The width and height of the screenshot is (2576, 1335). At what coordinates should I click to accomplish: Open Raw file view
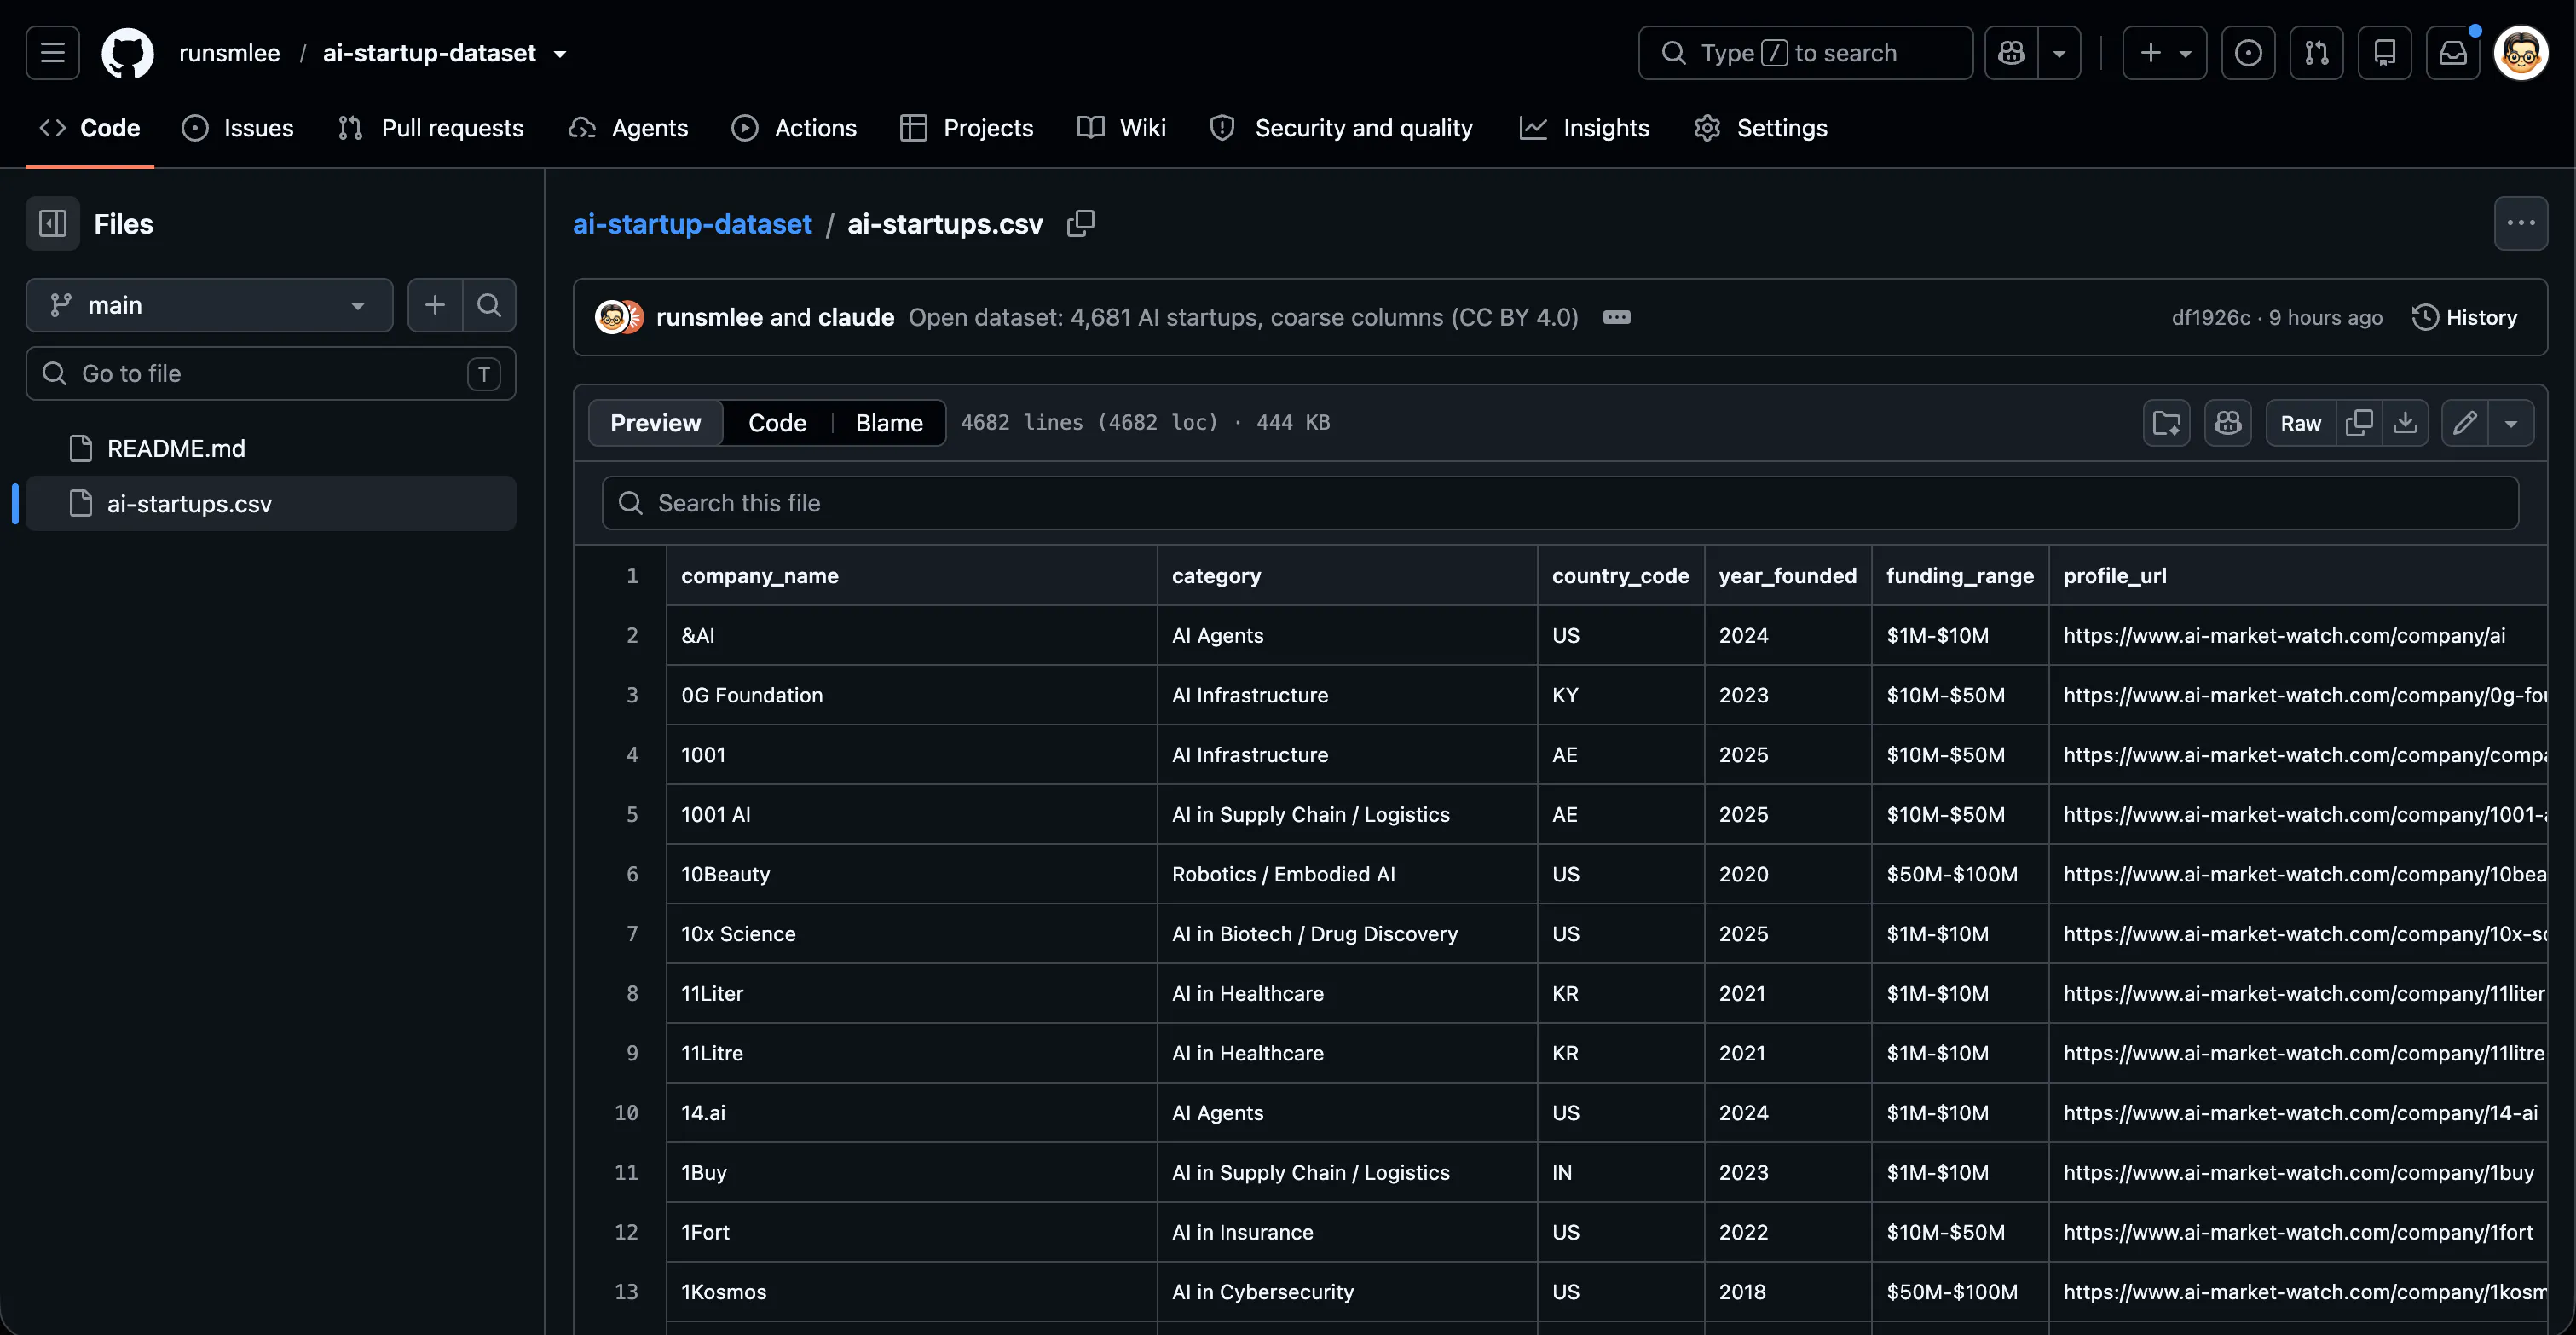pos(2300,423)
